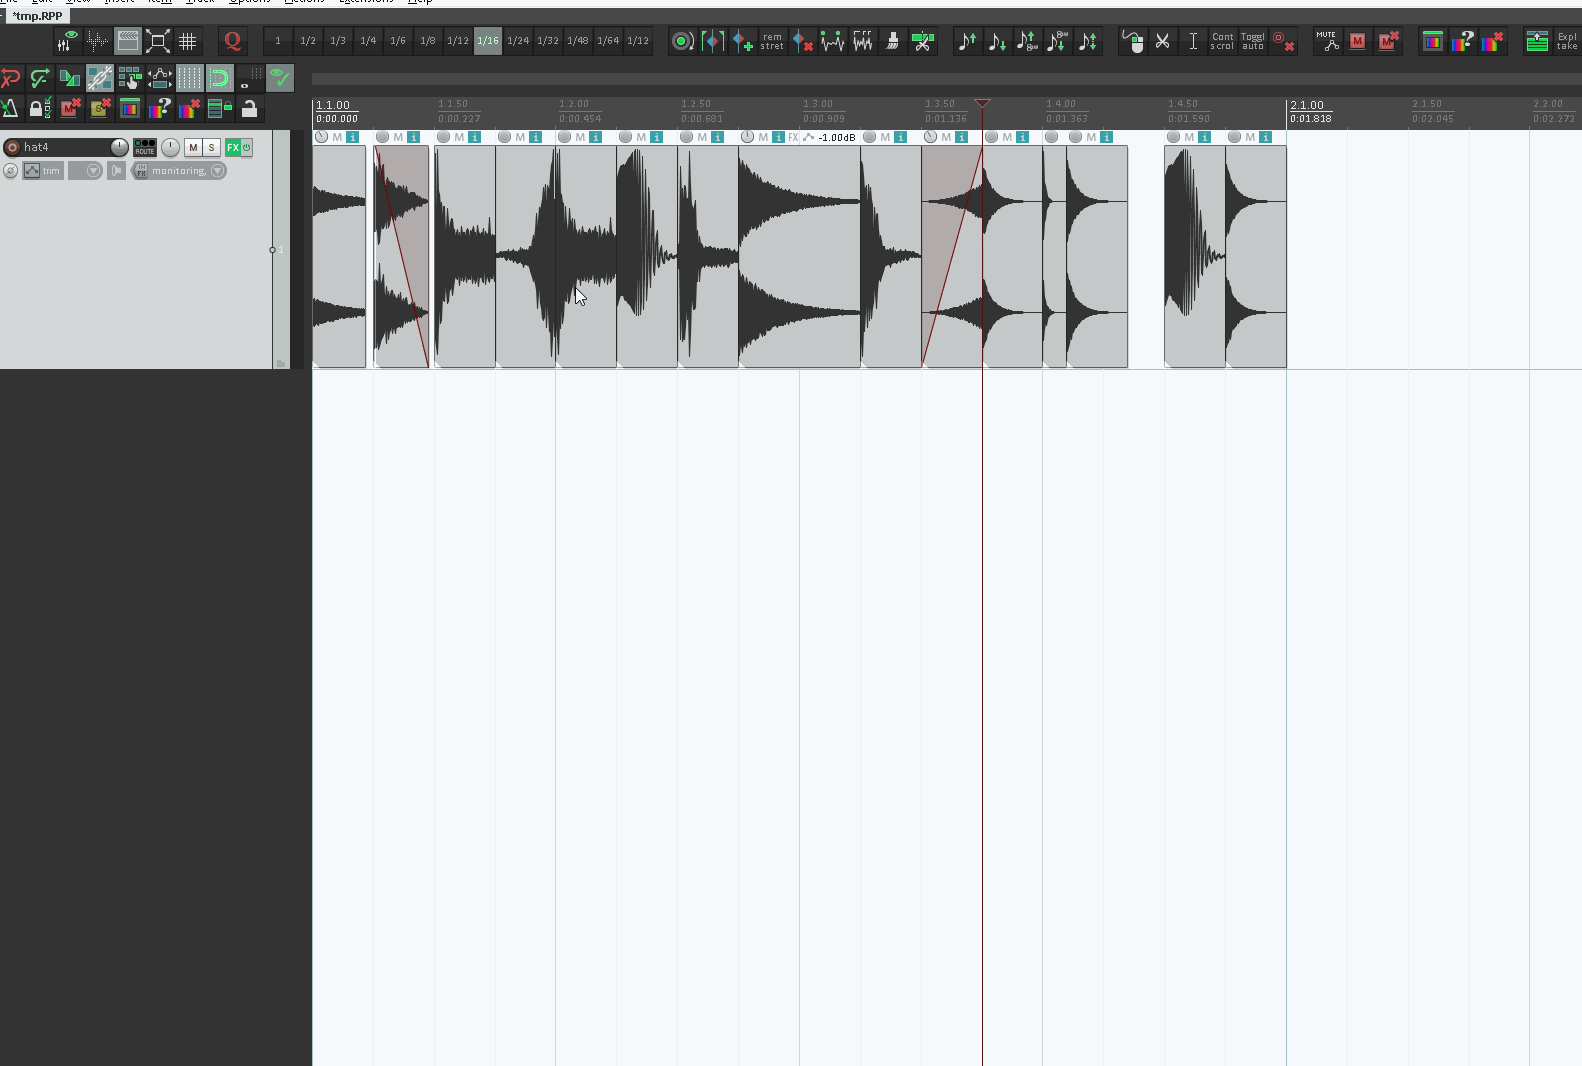
Task: Set grid to 1/4 division
Action: [368, 41]
